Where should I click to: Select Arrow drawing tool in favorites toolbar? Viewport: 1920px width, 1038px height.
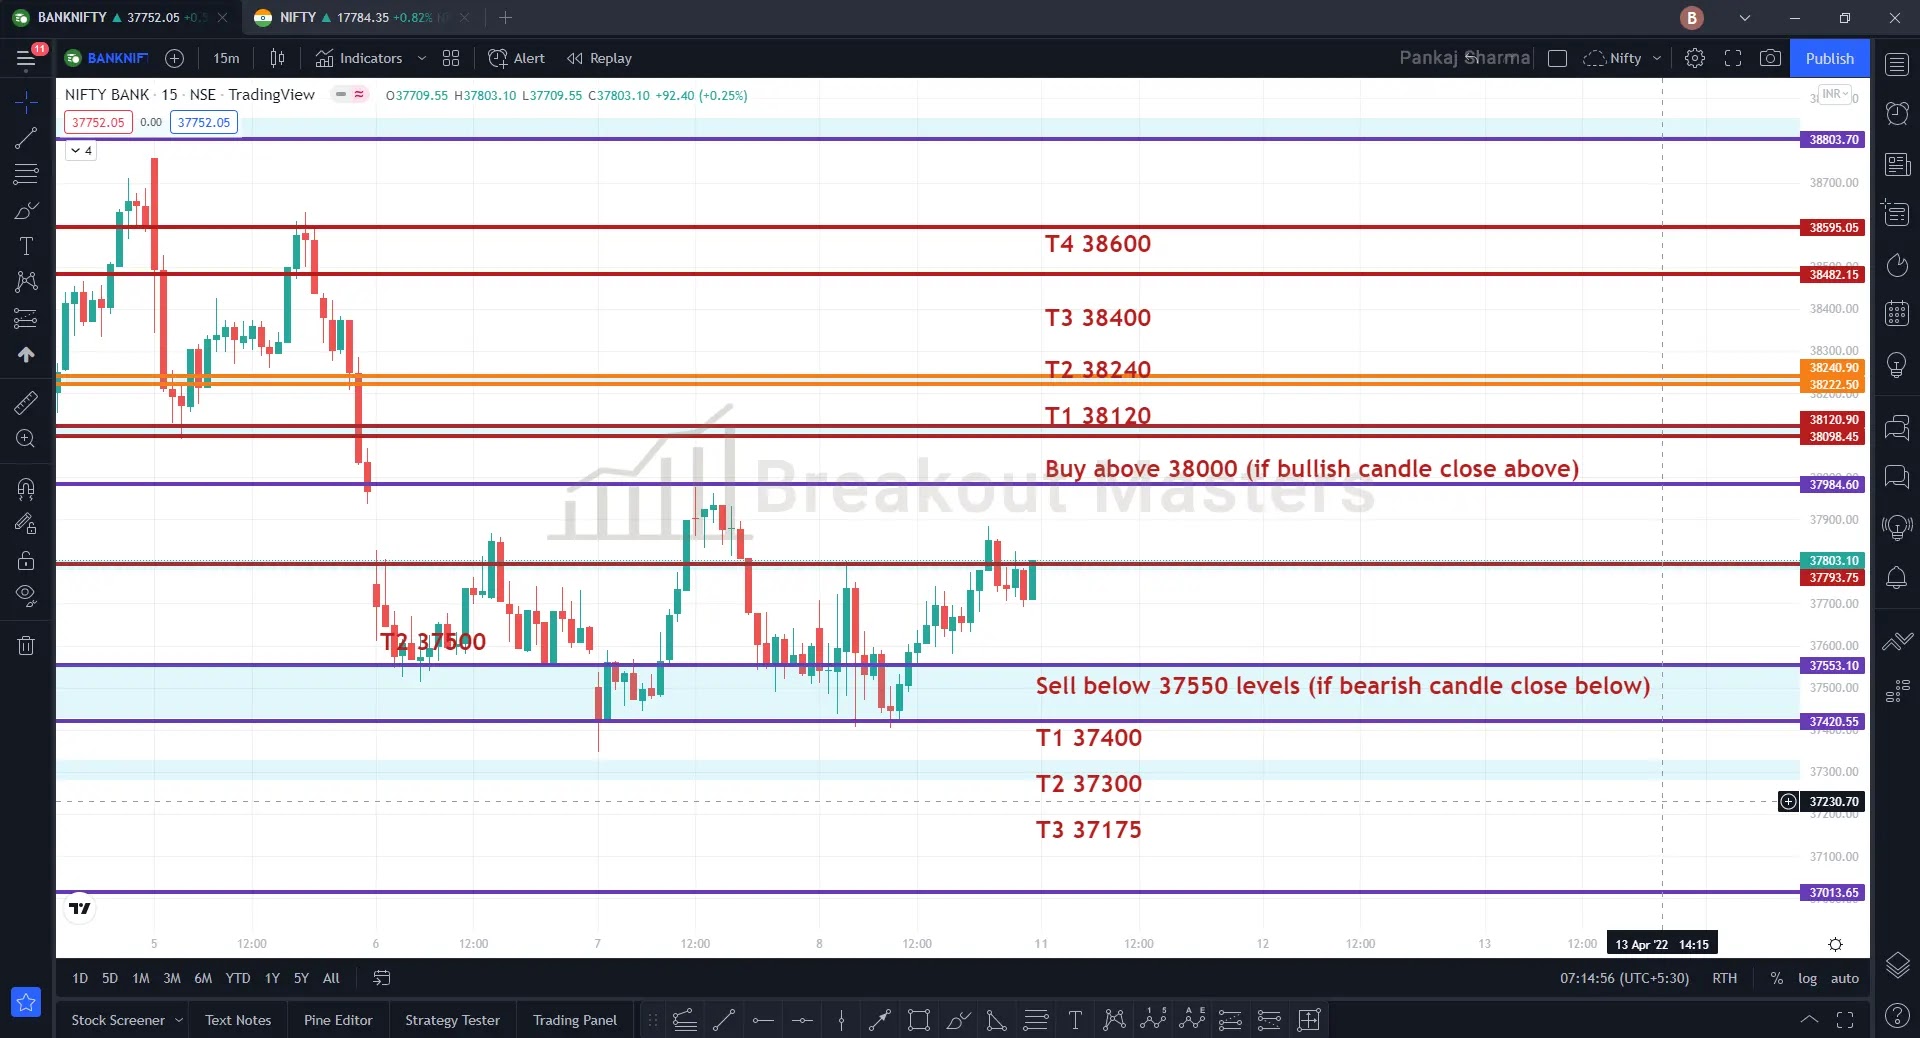880,1020
